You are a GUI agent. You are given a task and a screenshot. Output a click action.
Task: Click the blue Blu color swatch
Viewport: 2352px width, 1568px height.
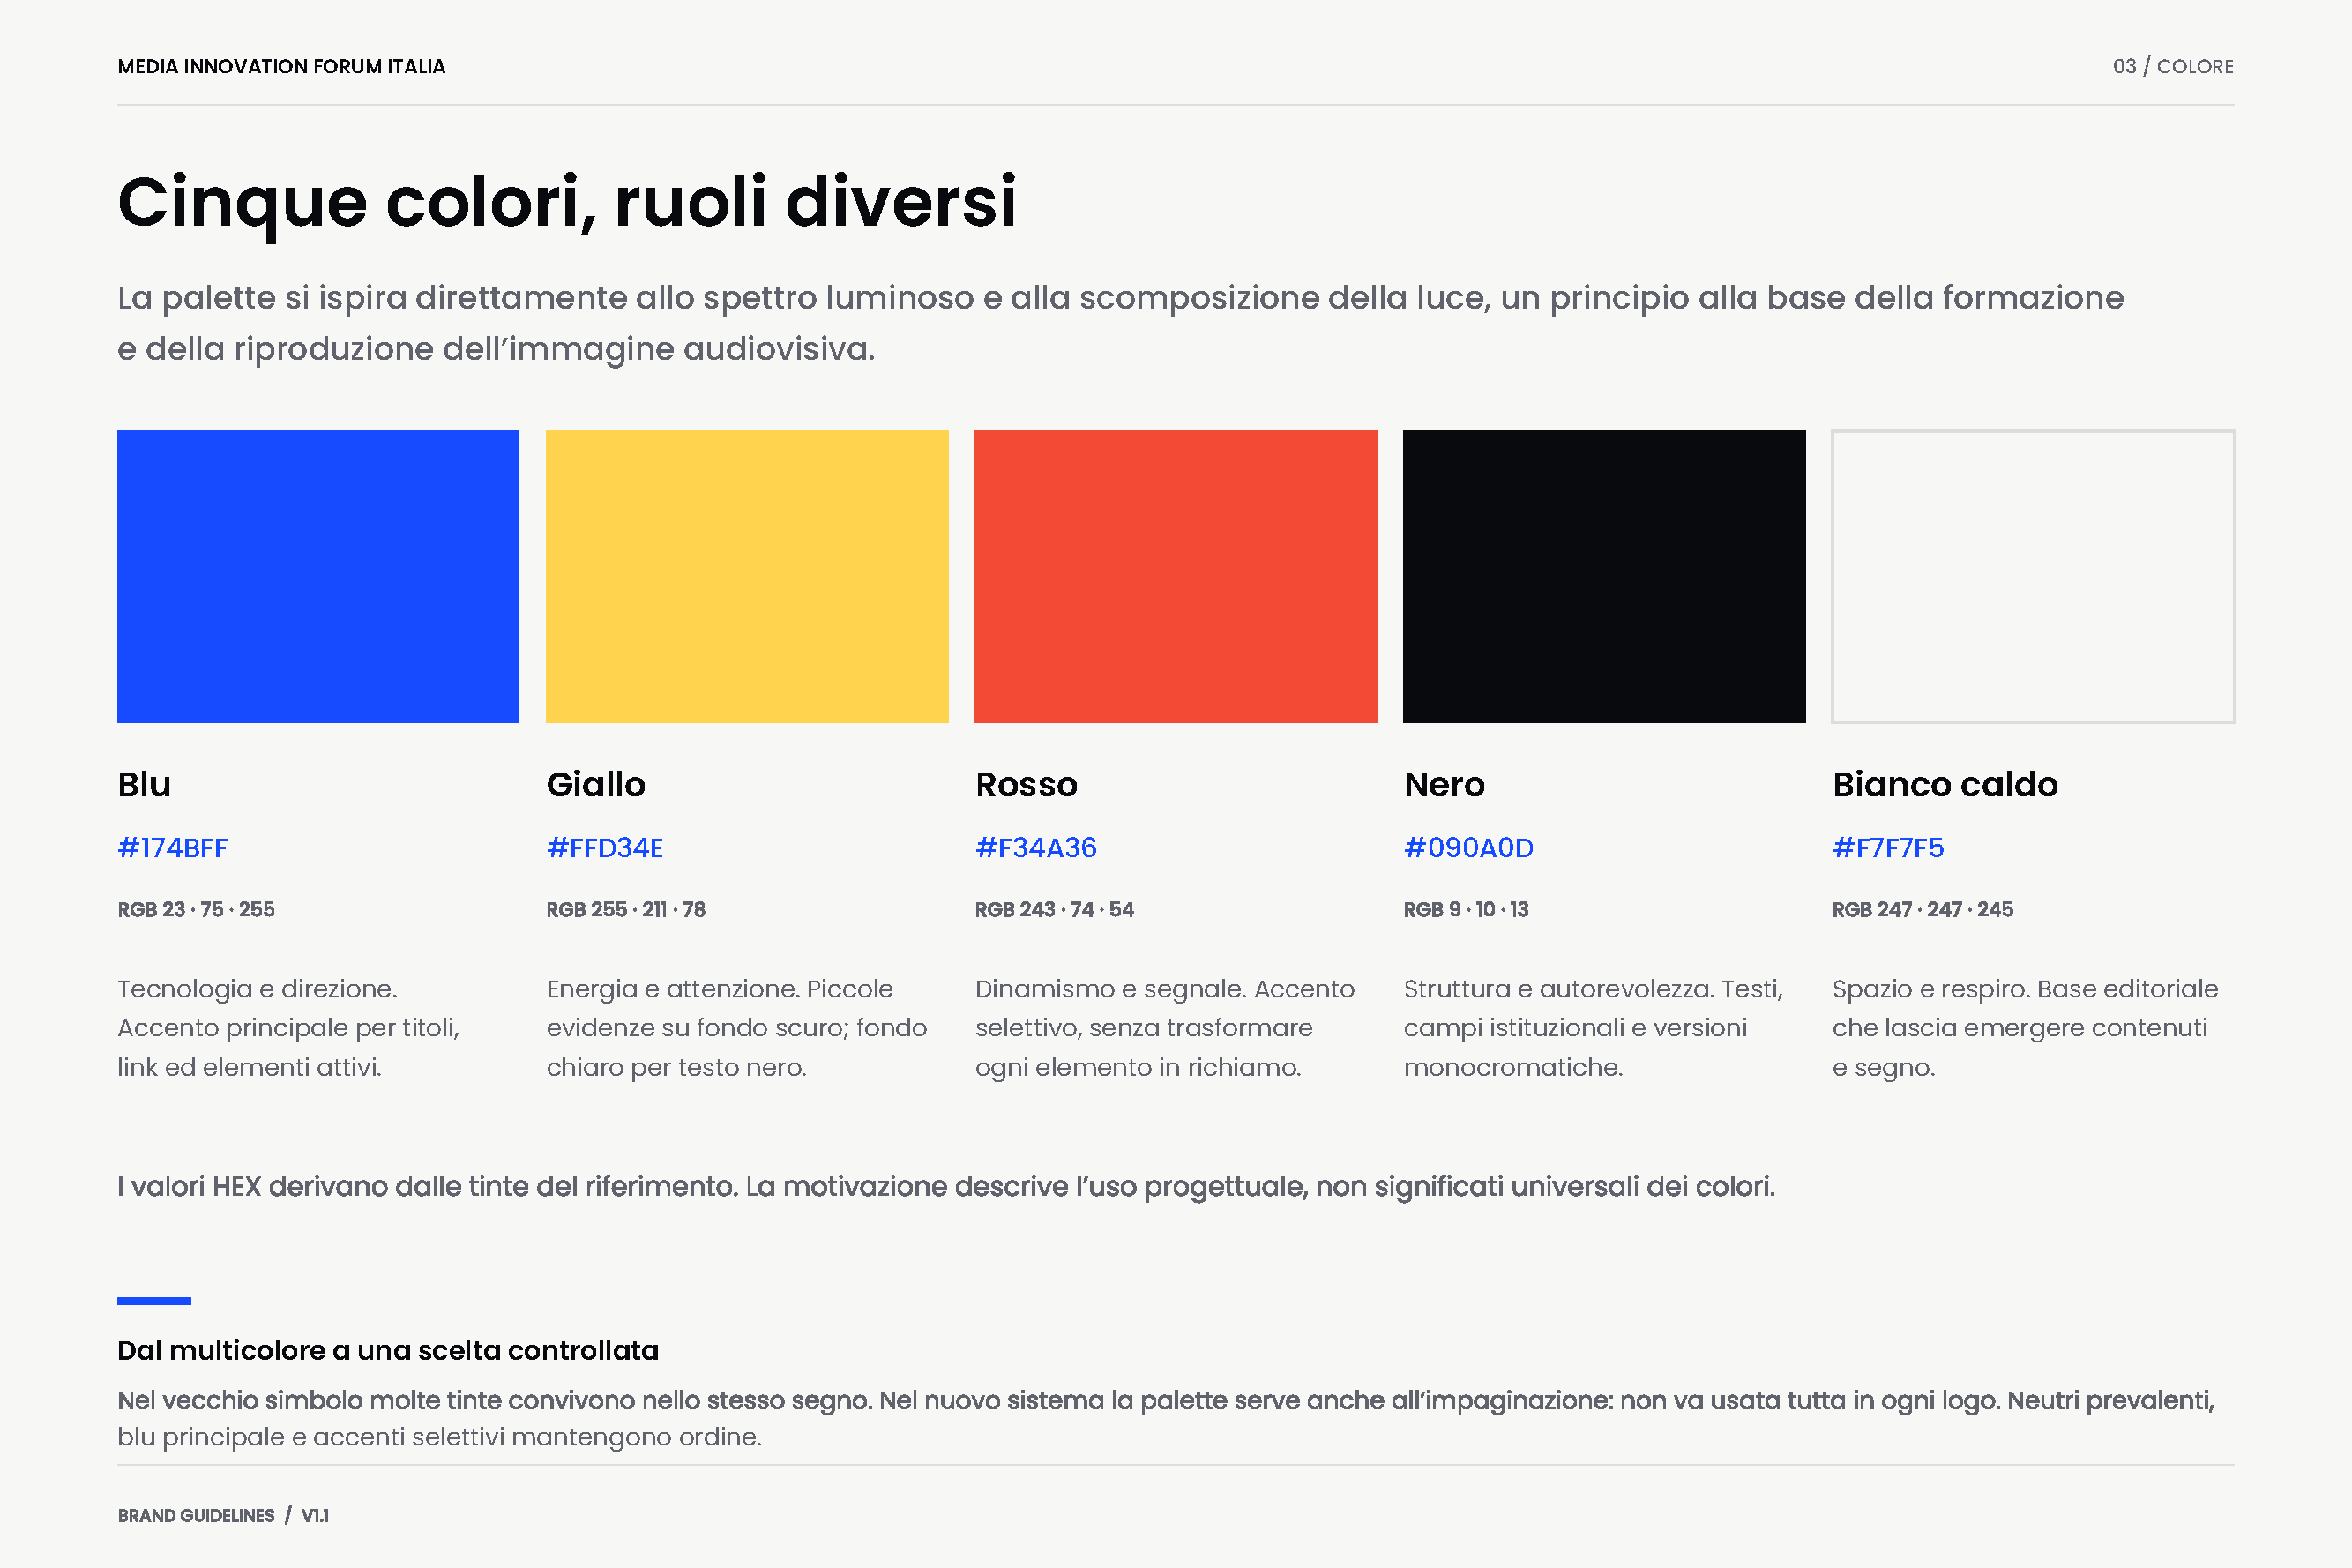(318, 576)
